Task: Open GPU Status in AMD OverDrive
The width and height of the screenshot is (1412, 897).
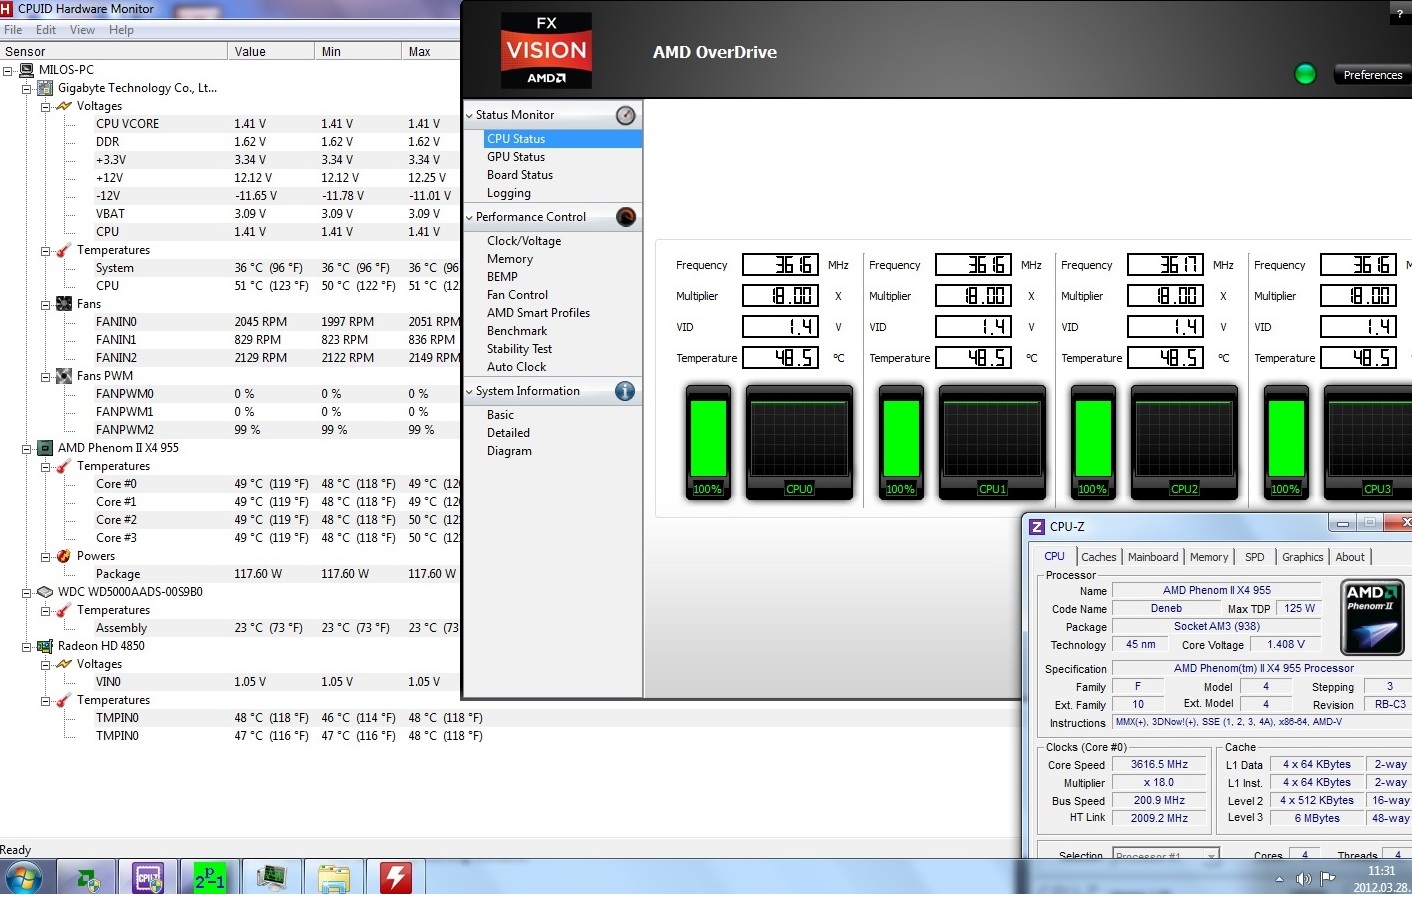Action: coord(516,157)
